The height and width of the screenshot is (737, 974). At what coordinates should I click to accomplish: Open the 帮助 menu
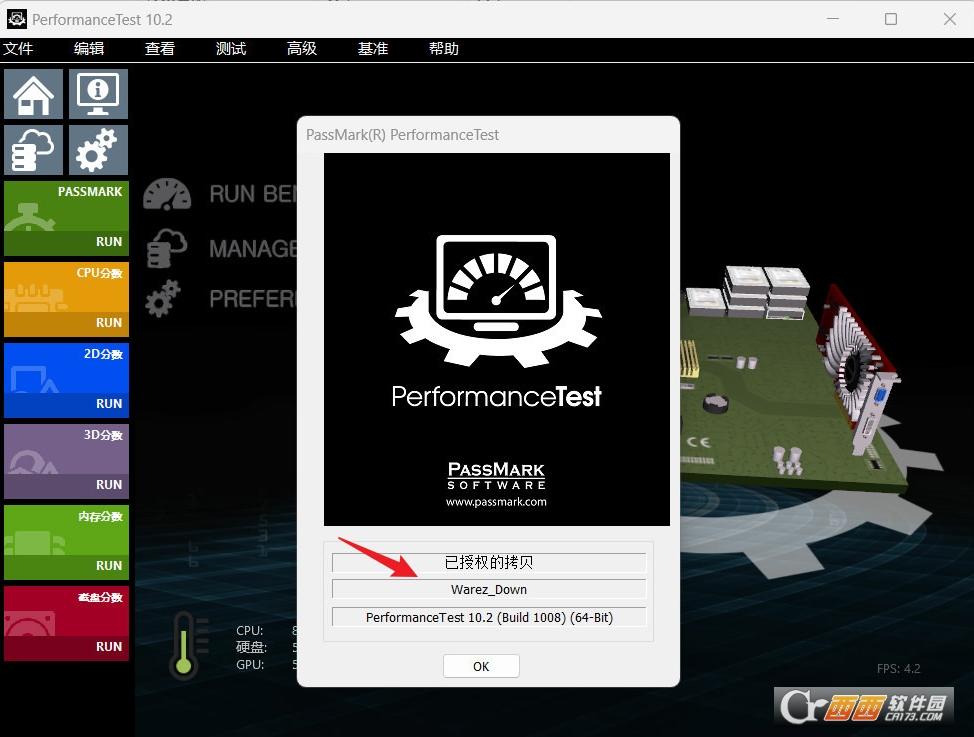pyautogui.click(x=444, y=49)
